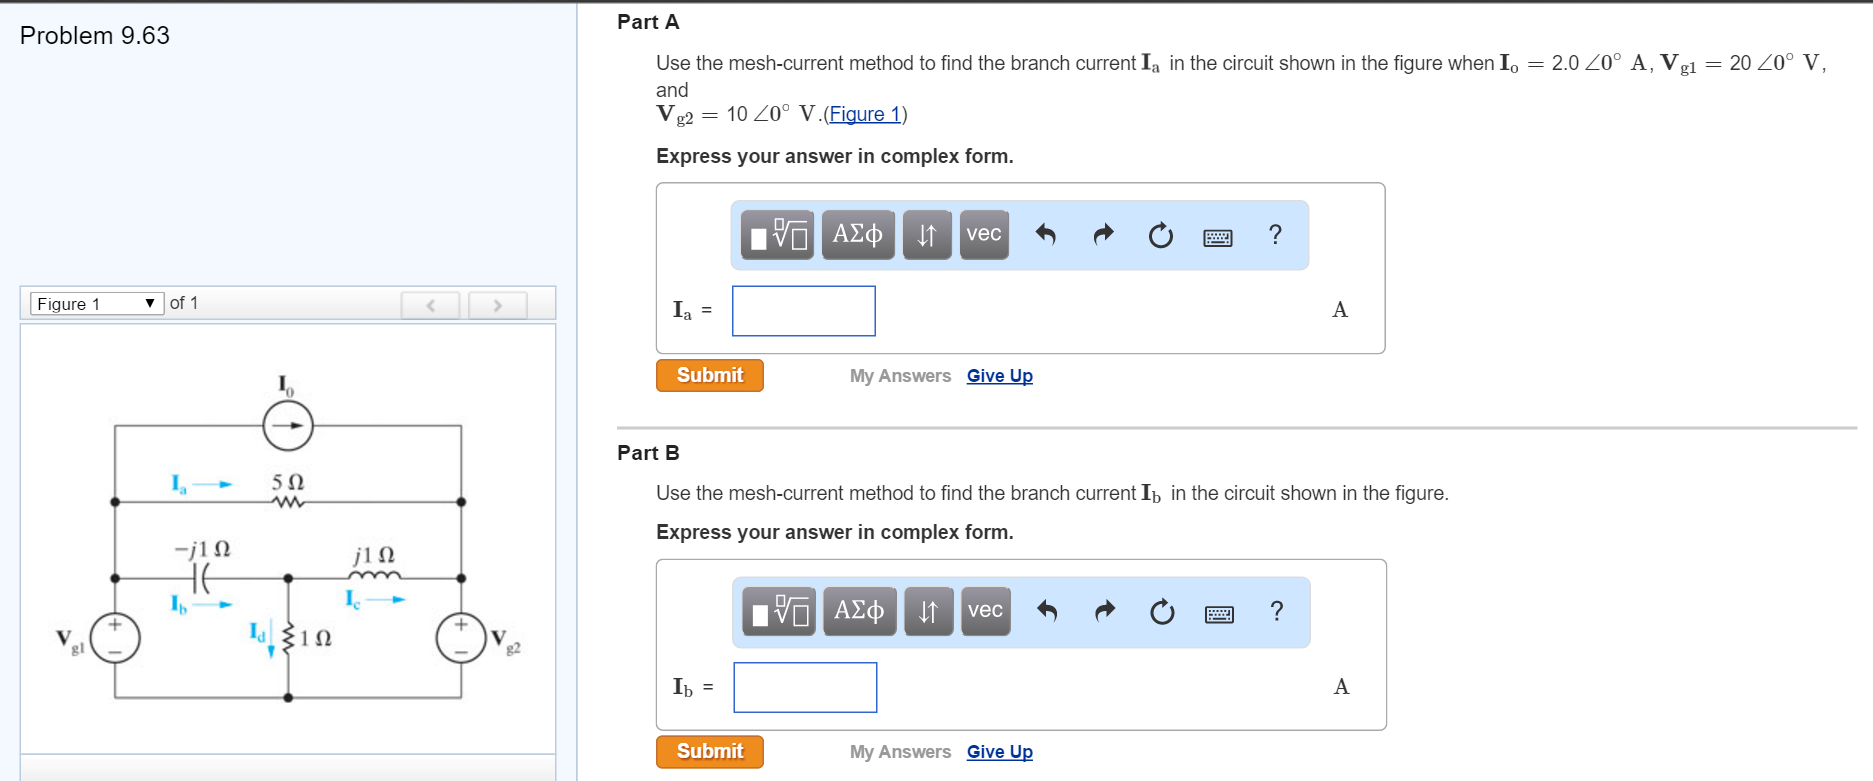
Task: Click the vec vector notation icon in Part A
Action: (x=983, y=234)
